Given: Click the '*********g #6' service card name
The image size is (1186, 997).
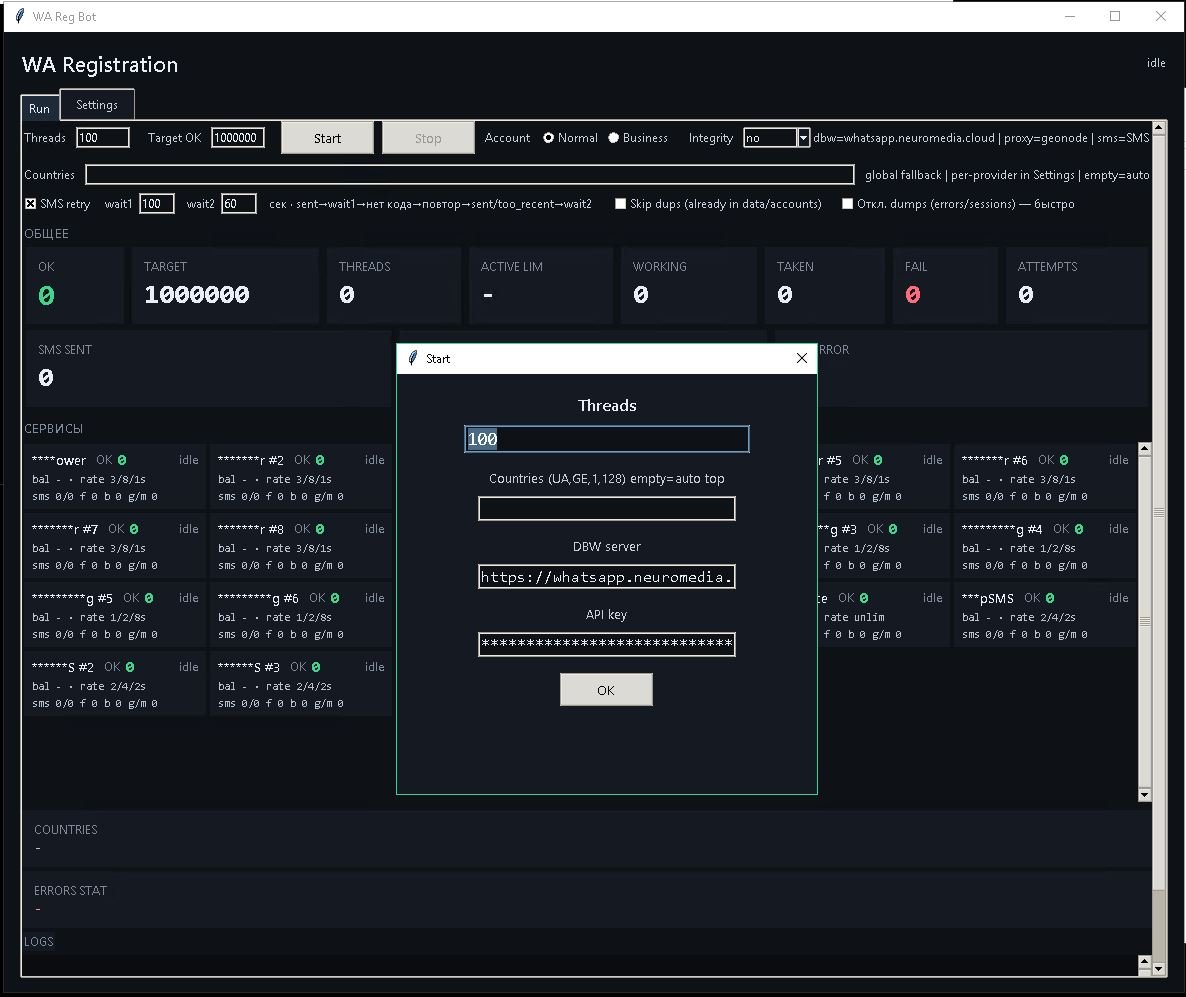Looking at the screenshot, I should 258,598.
